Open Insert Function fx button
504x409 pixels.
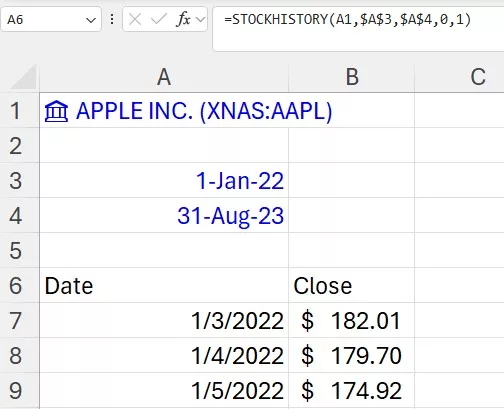pyautogui.click(x=183, y=20)
